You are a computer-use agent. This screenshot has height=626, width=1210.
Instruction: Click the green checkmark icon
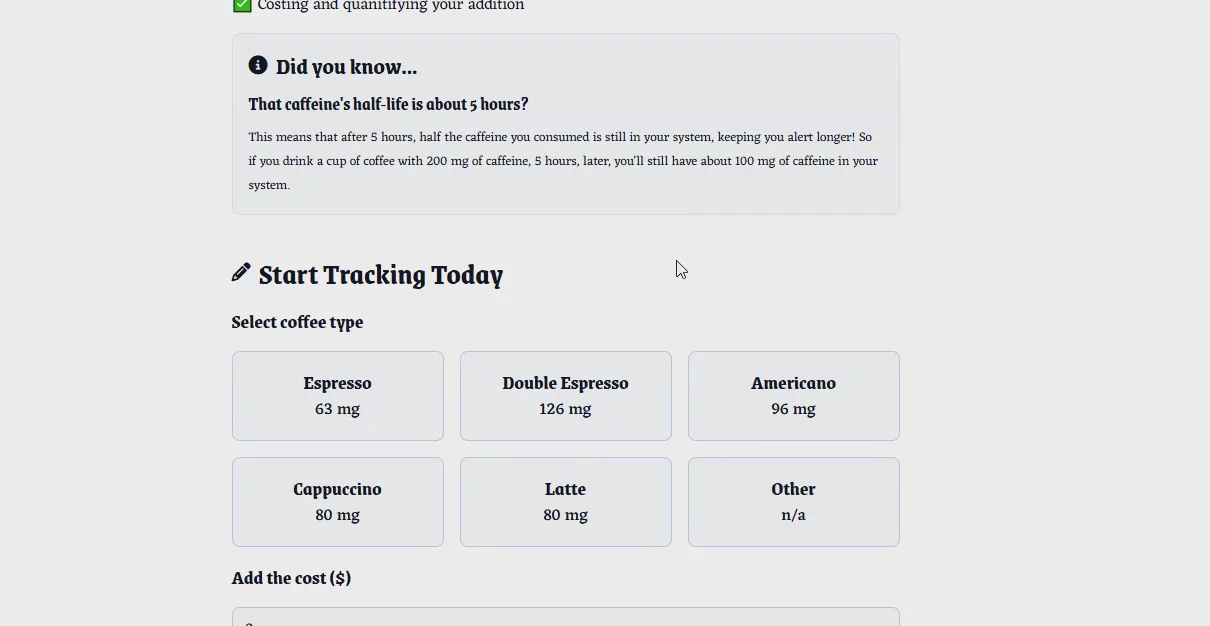pyautogui.click(x=242, y=5)
